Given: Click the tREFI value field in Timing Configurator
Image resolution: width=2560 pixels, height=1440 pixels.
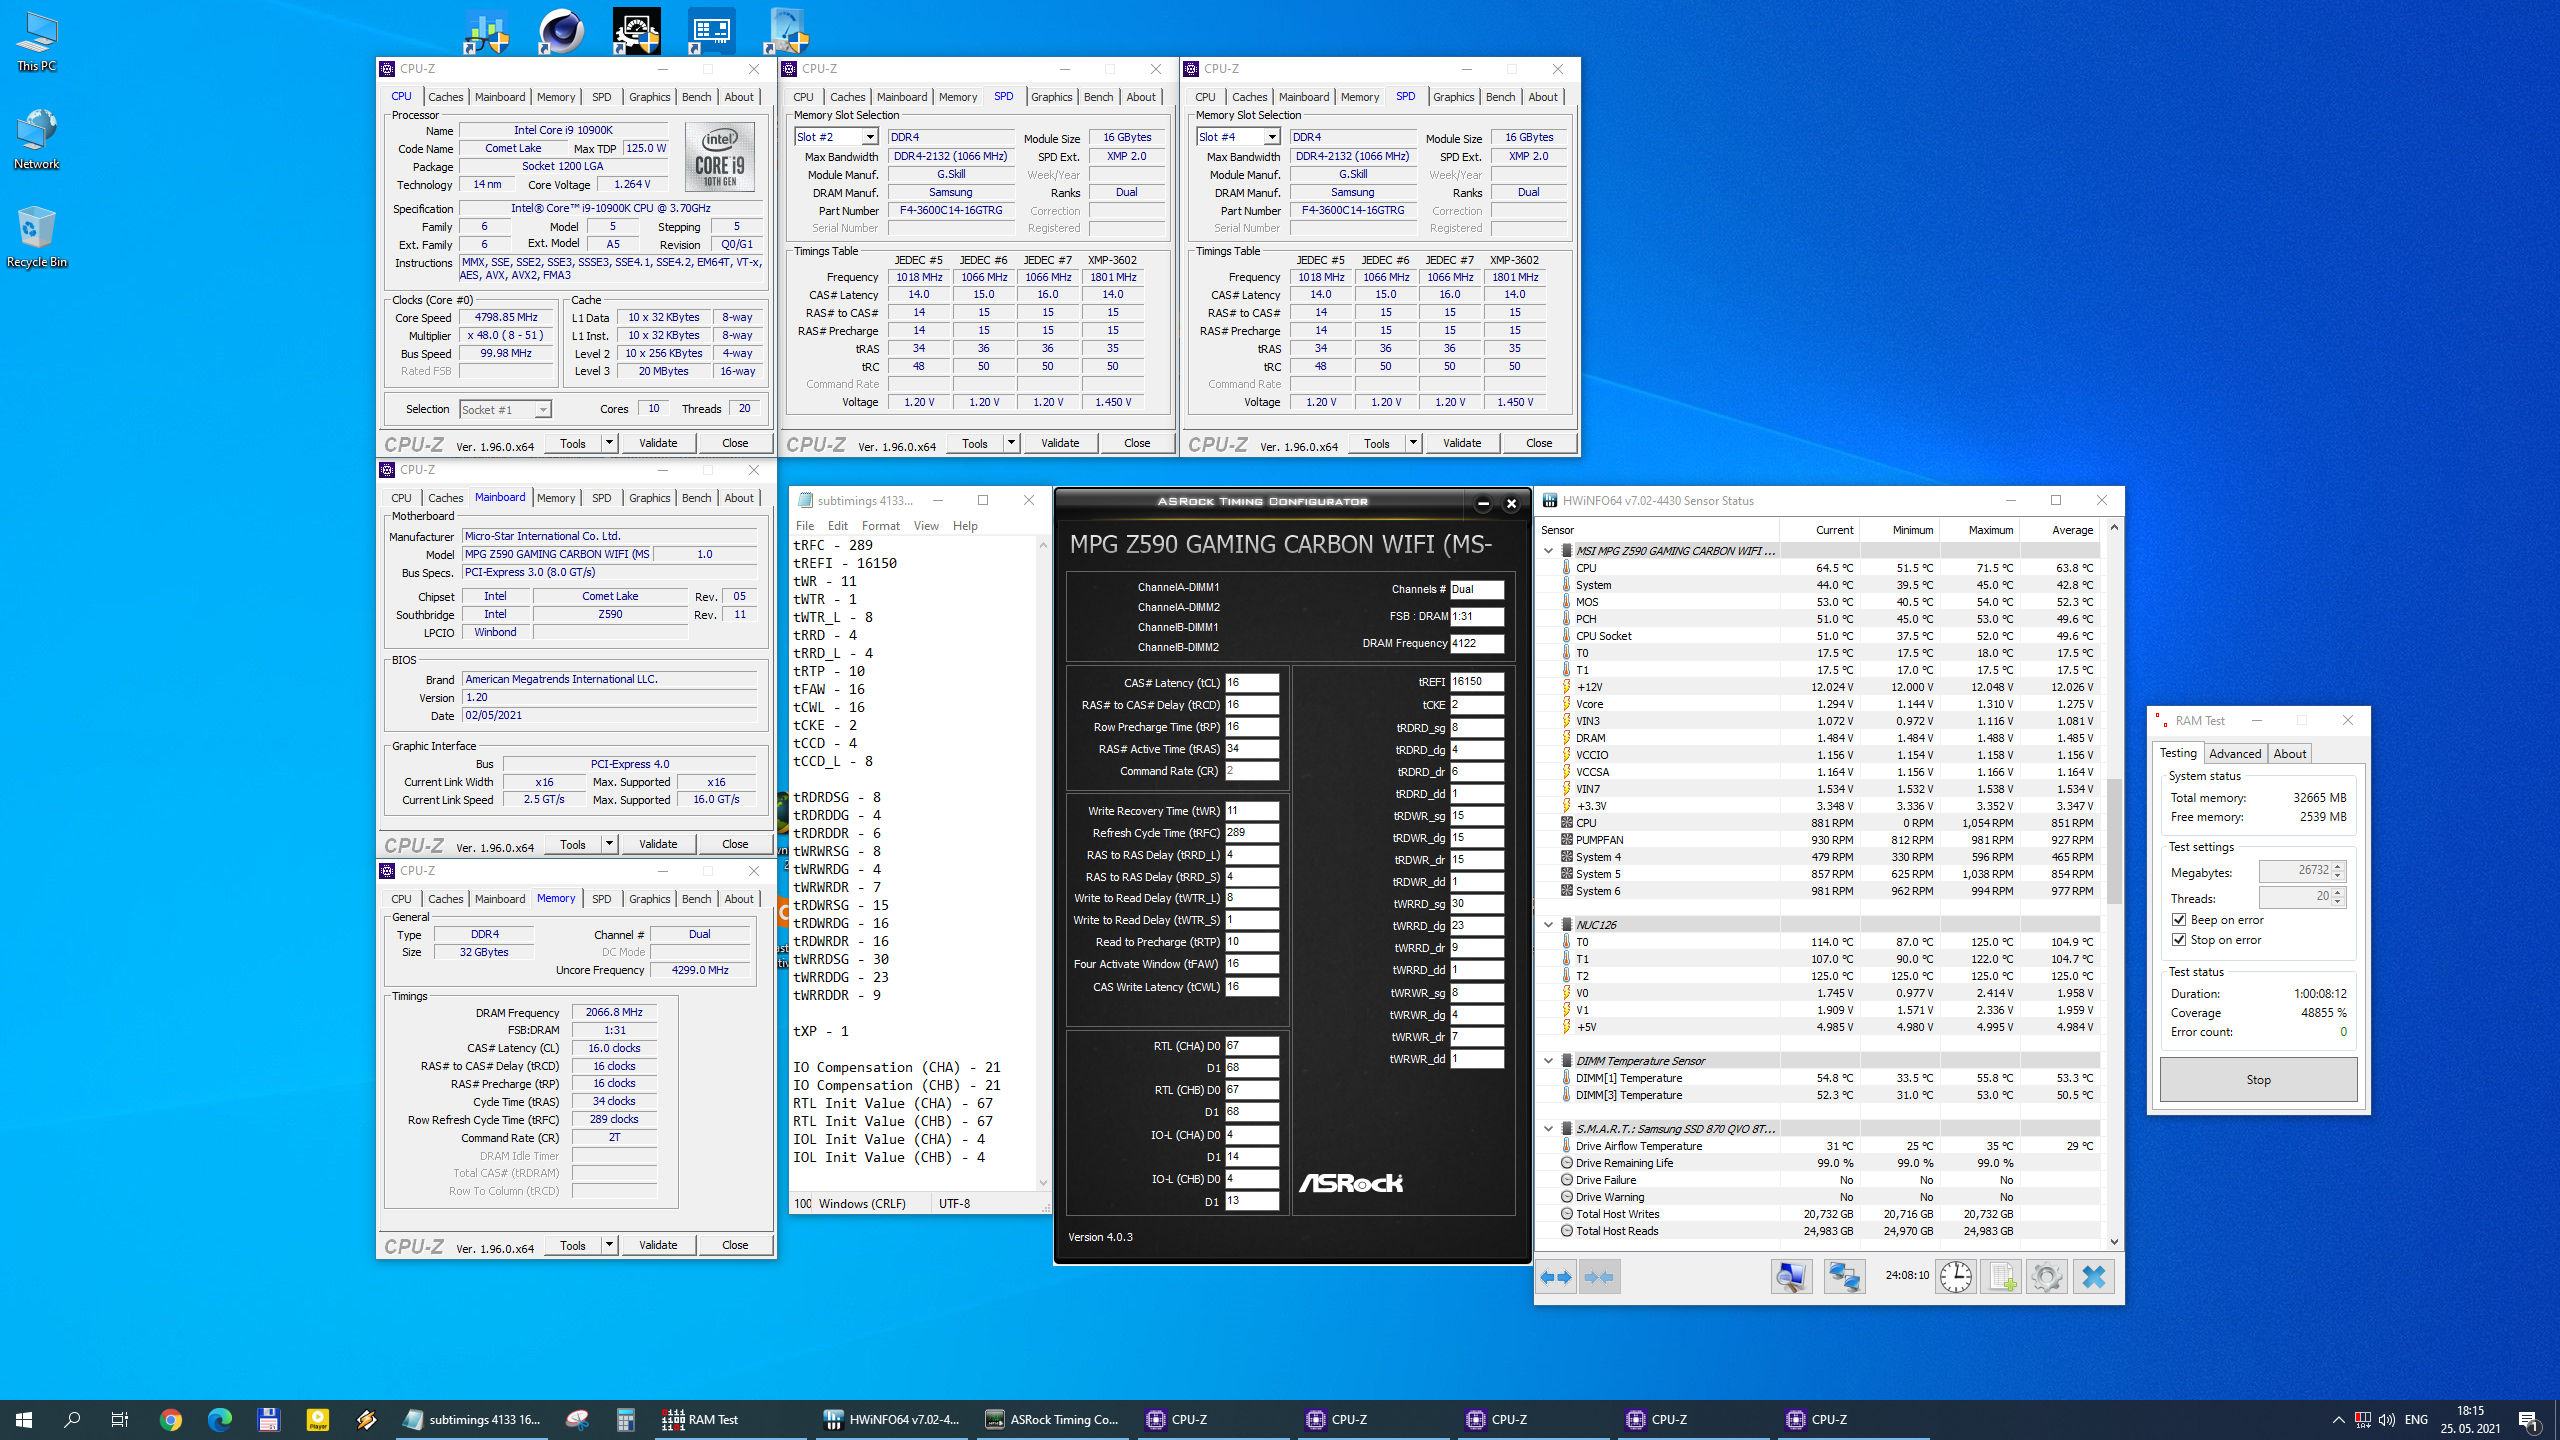Looking at the screenshot, I should point(1476,682).
